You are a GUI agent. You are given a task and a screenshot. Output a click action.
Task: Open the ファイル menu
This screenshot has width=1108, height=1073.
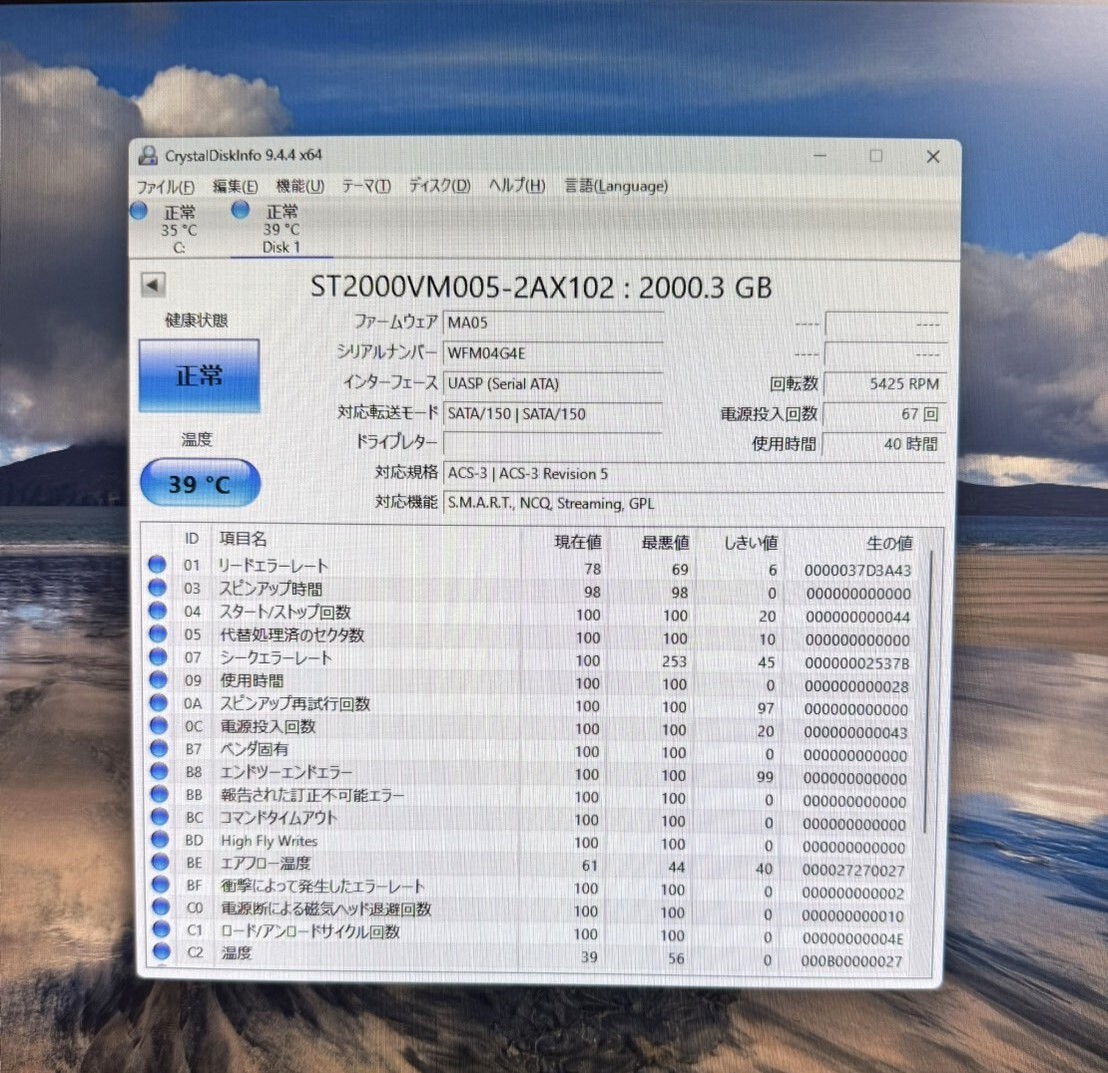[164, 186]
